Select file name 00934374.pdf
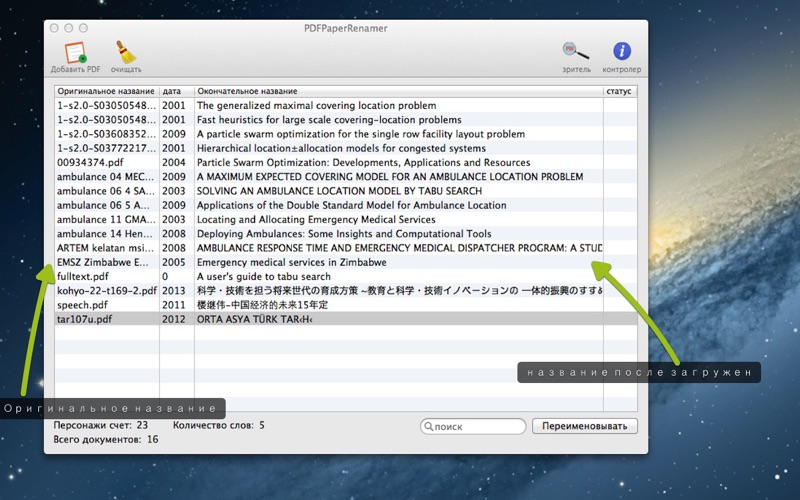 click(x=90, y=163)
